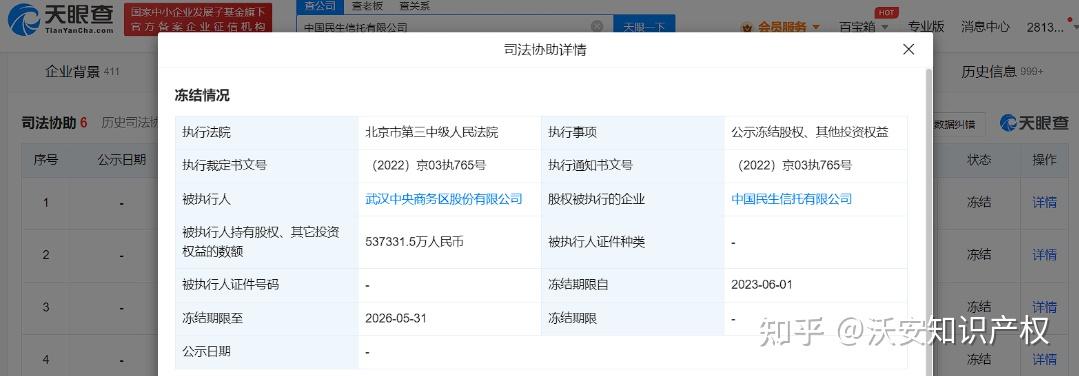Click the 天眼一下 search button
The image size is (1079, 376).
coord(644,26)
